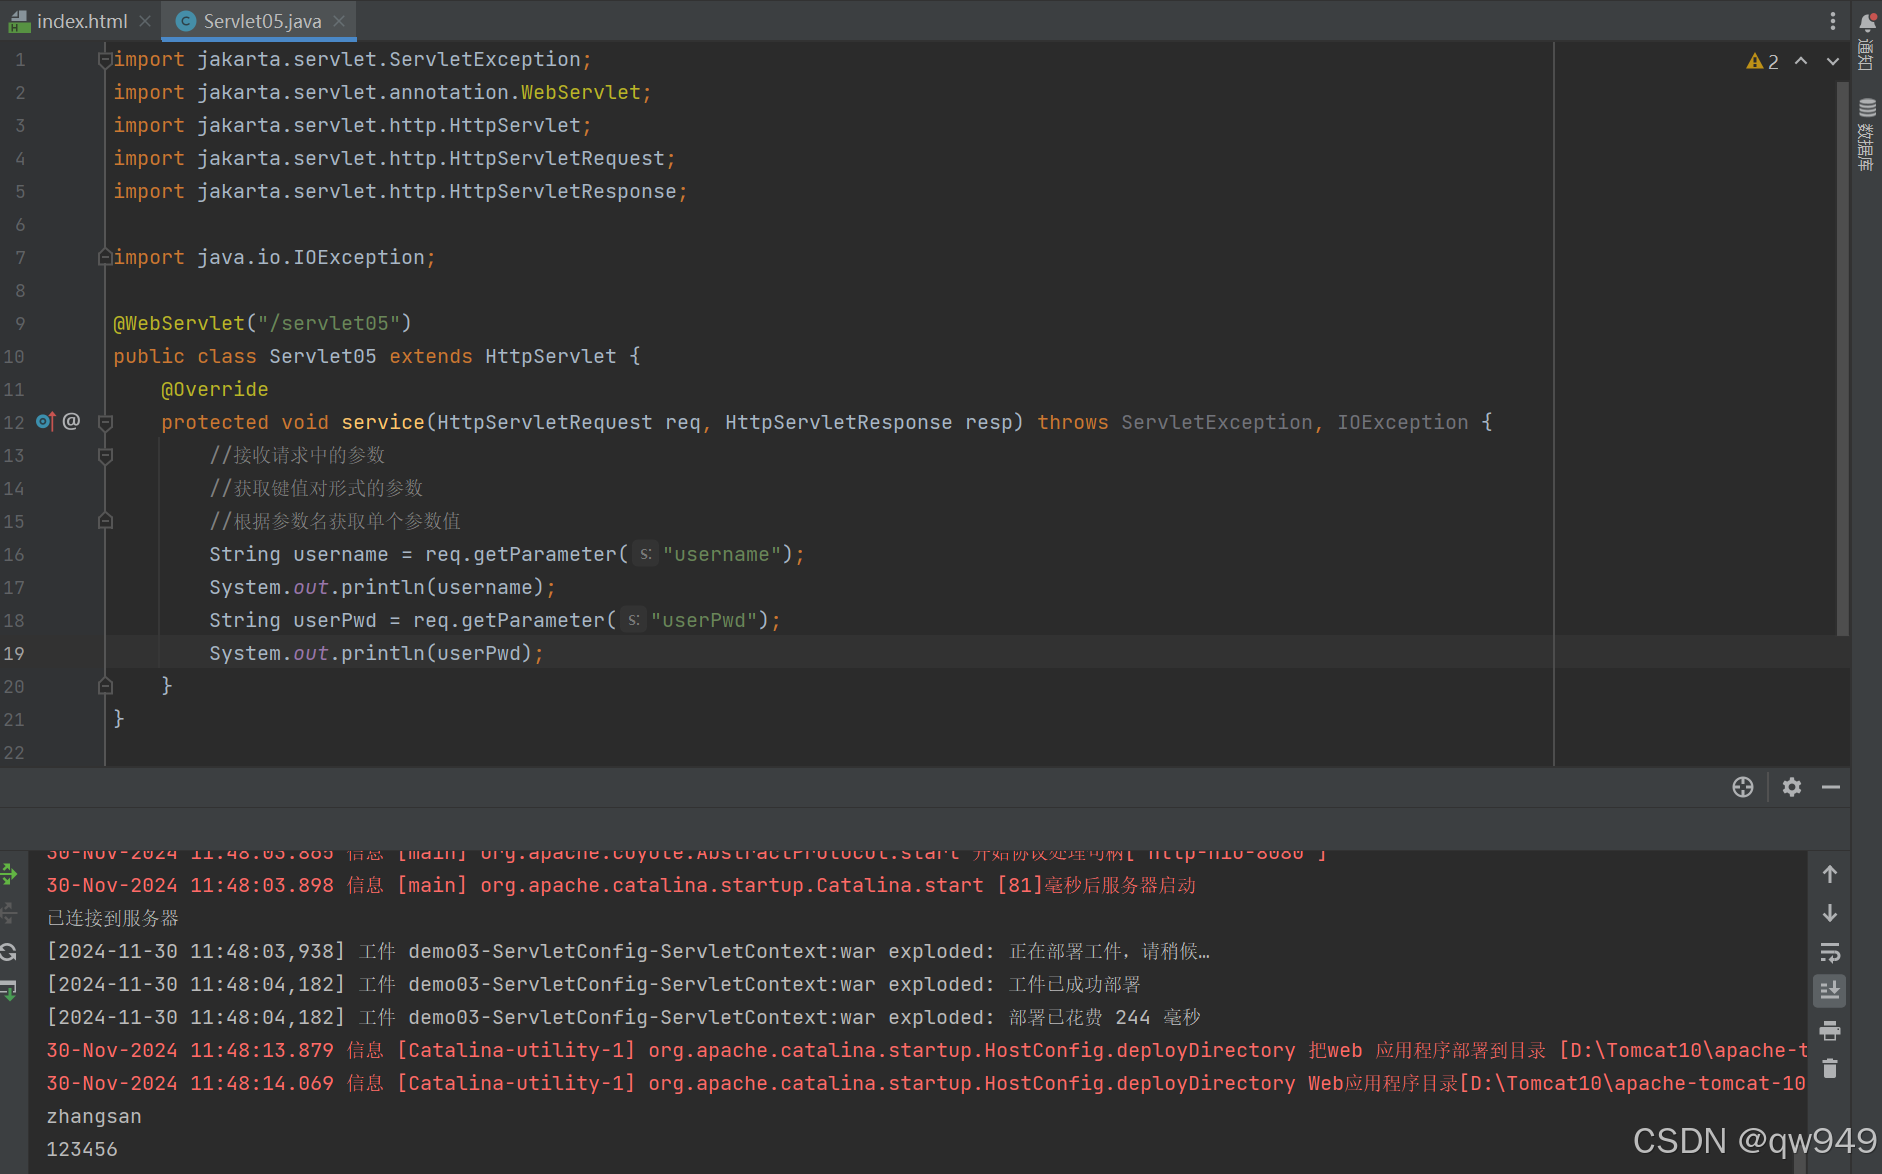Image resolution: width=1882 pixels, height=1174 pixels.
Task: Clear all console output with trash icon
Action: click(1830, 1069)
